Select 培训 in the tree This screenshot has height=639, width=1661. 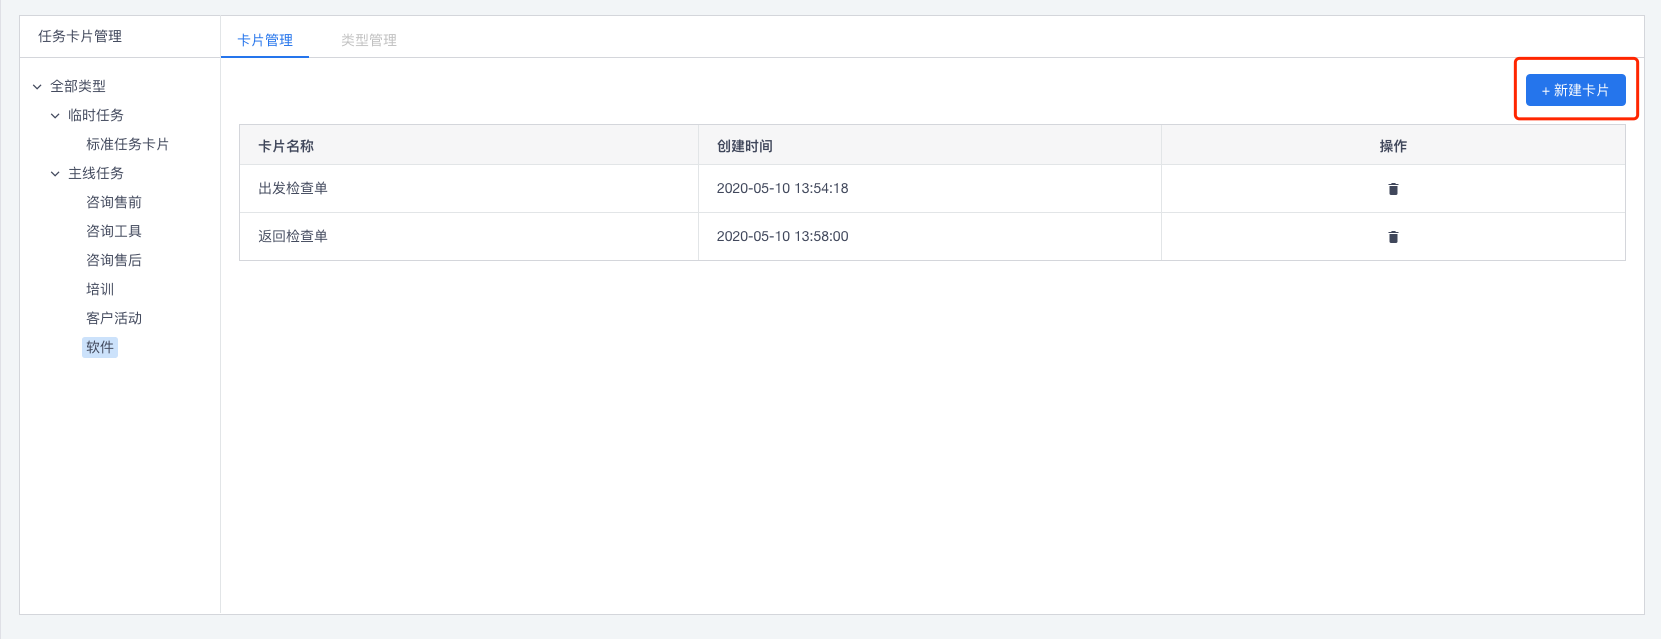(100, 289)
